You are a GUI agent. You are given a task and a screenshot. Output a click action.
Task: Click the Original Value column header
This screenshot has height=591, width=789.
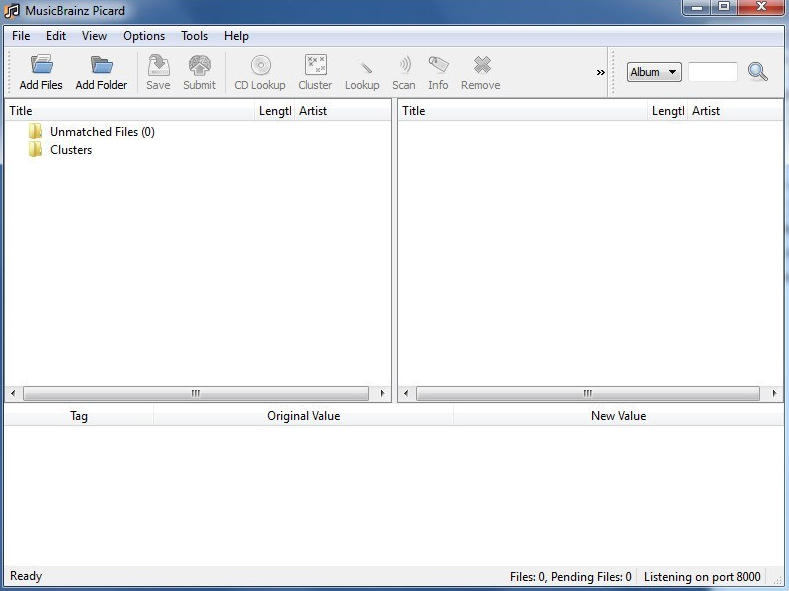[303, 416]
